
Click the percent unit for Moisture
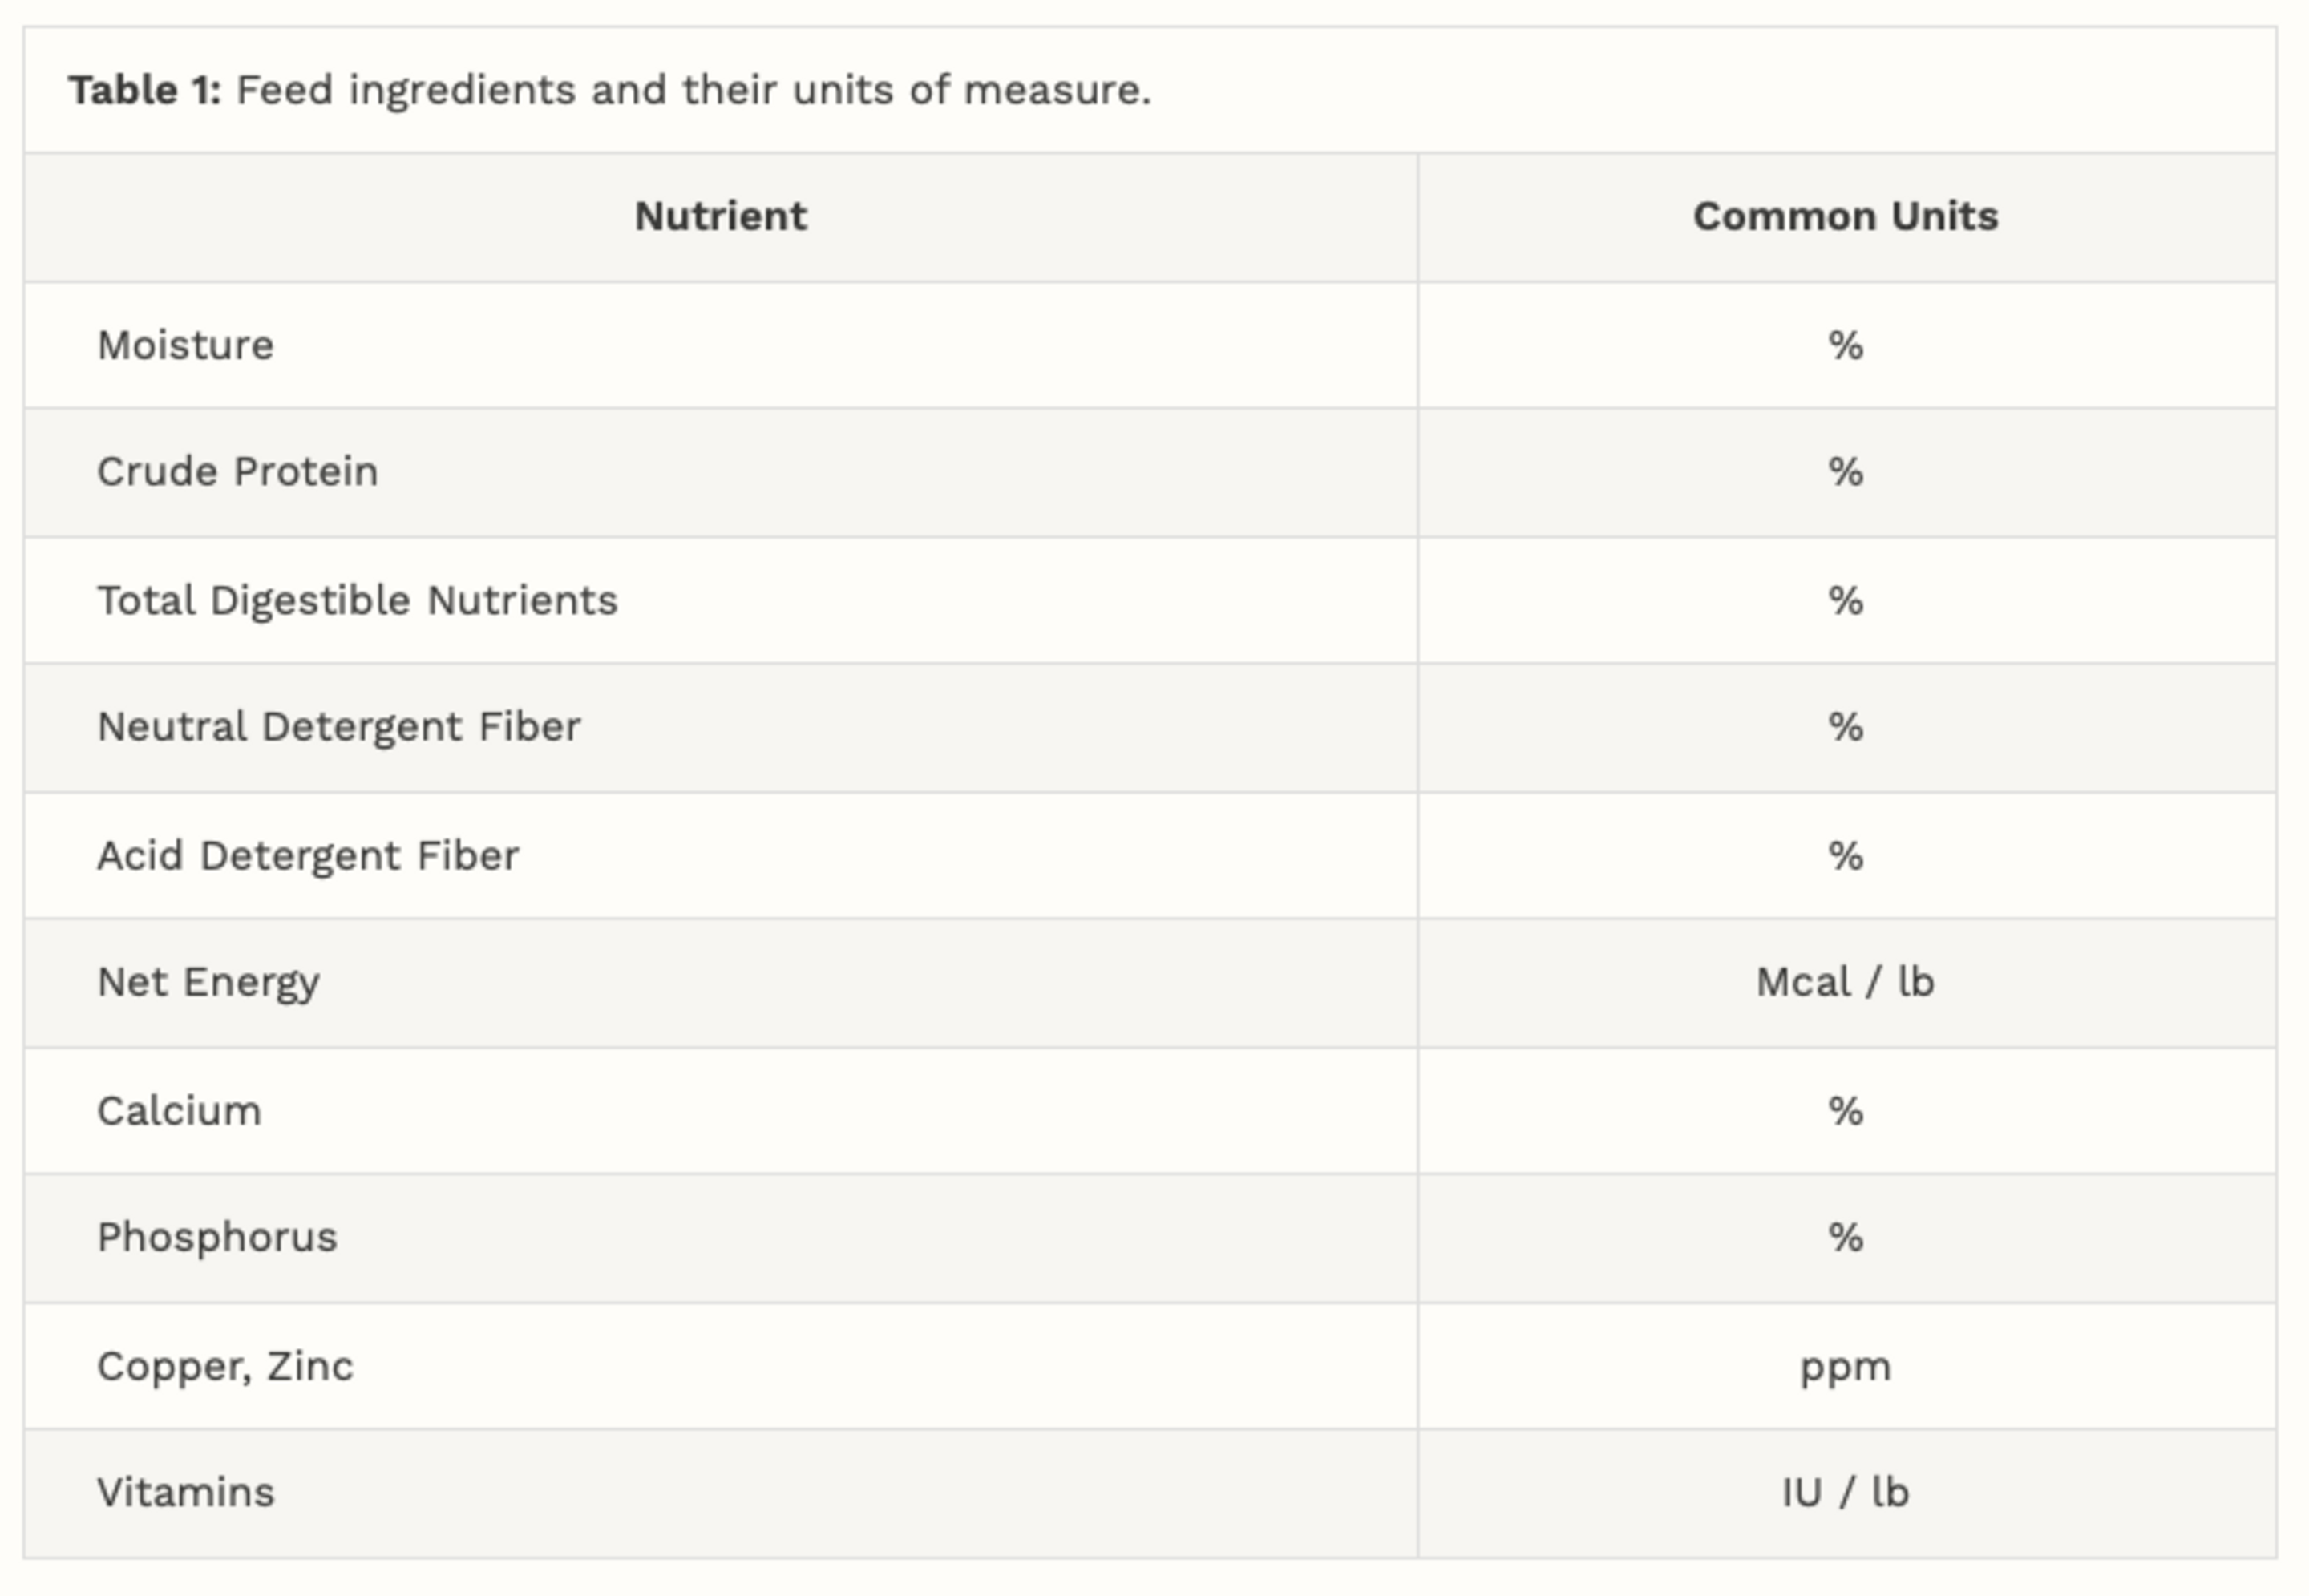tap(1845, 346)
